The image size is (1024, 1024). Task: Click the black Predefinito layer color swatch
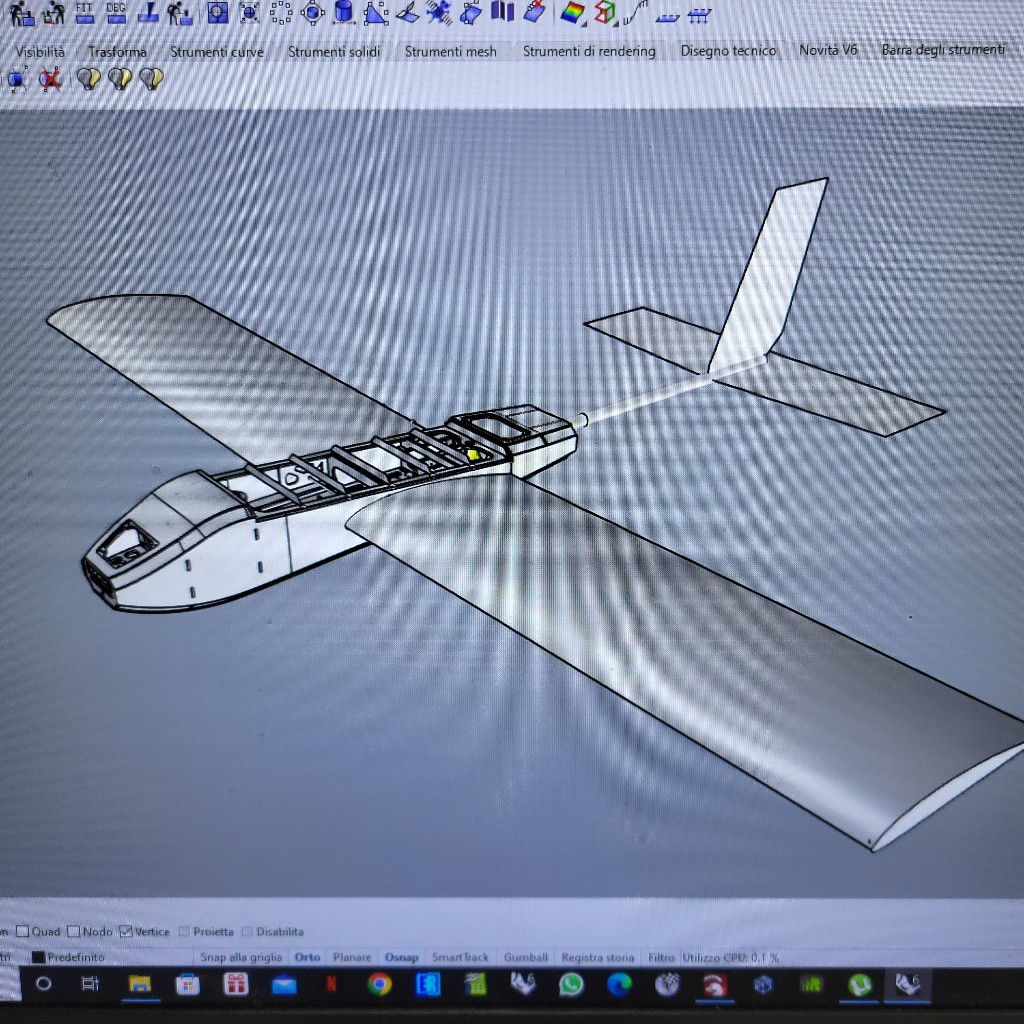[x=38, y=957]
